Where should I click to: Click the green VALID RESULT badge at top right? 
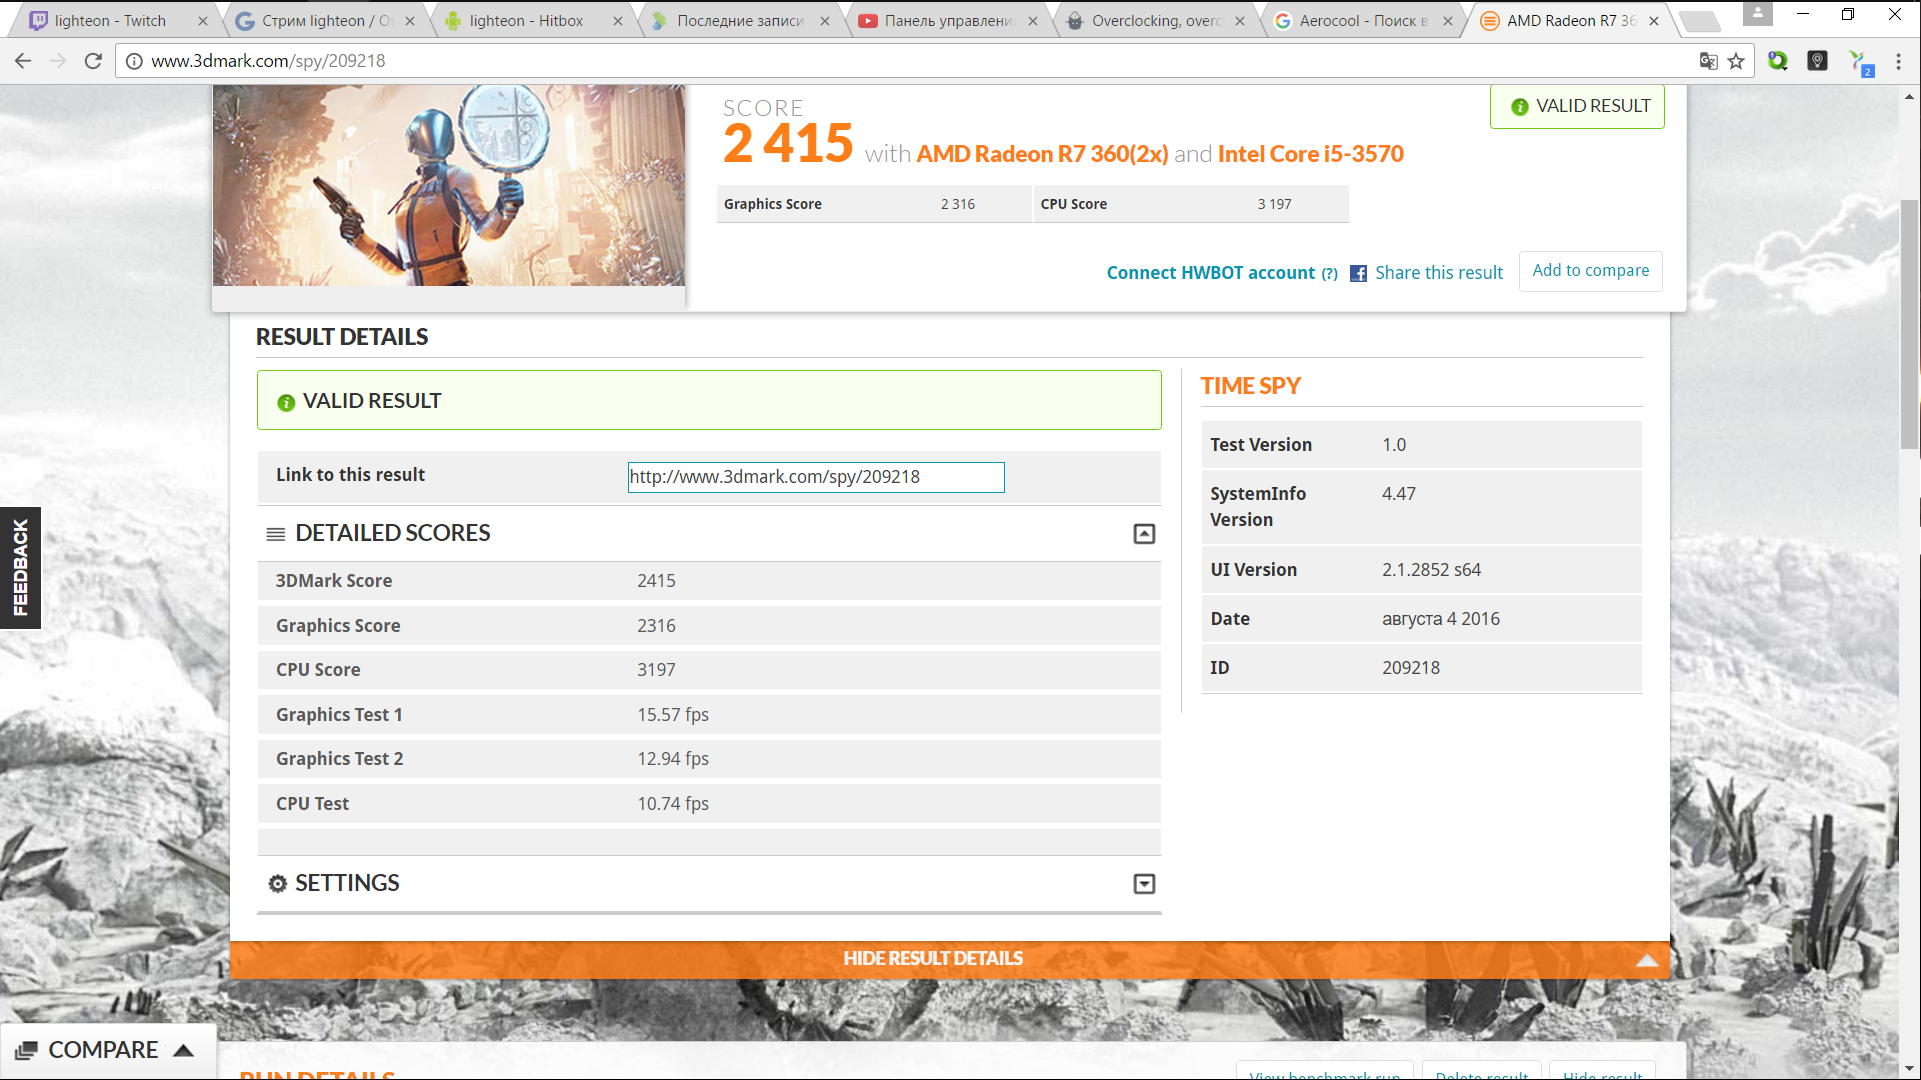pos(1577,106)
